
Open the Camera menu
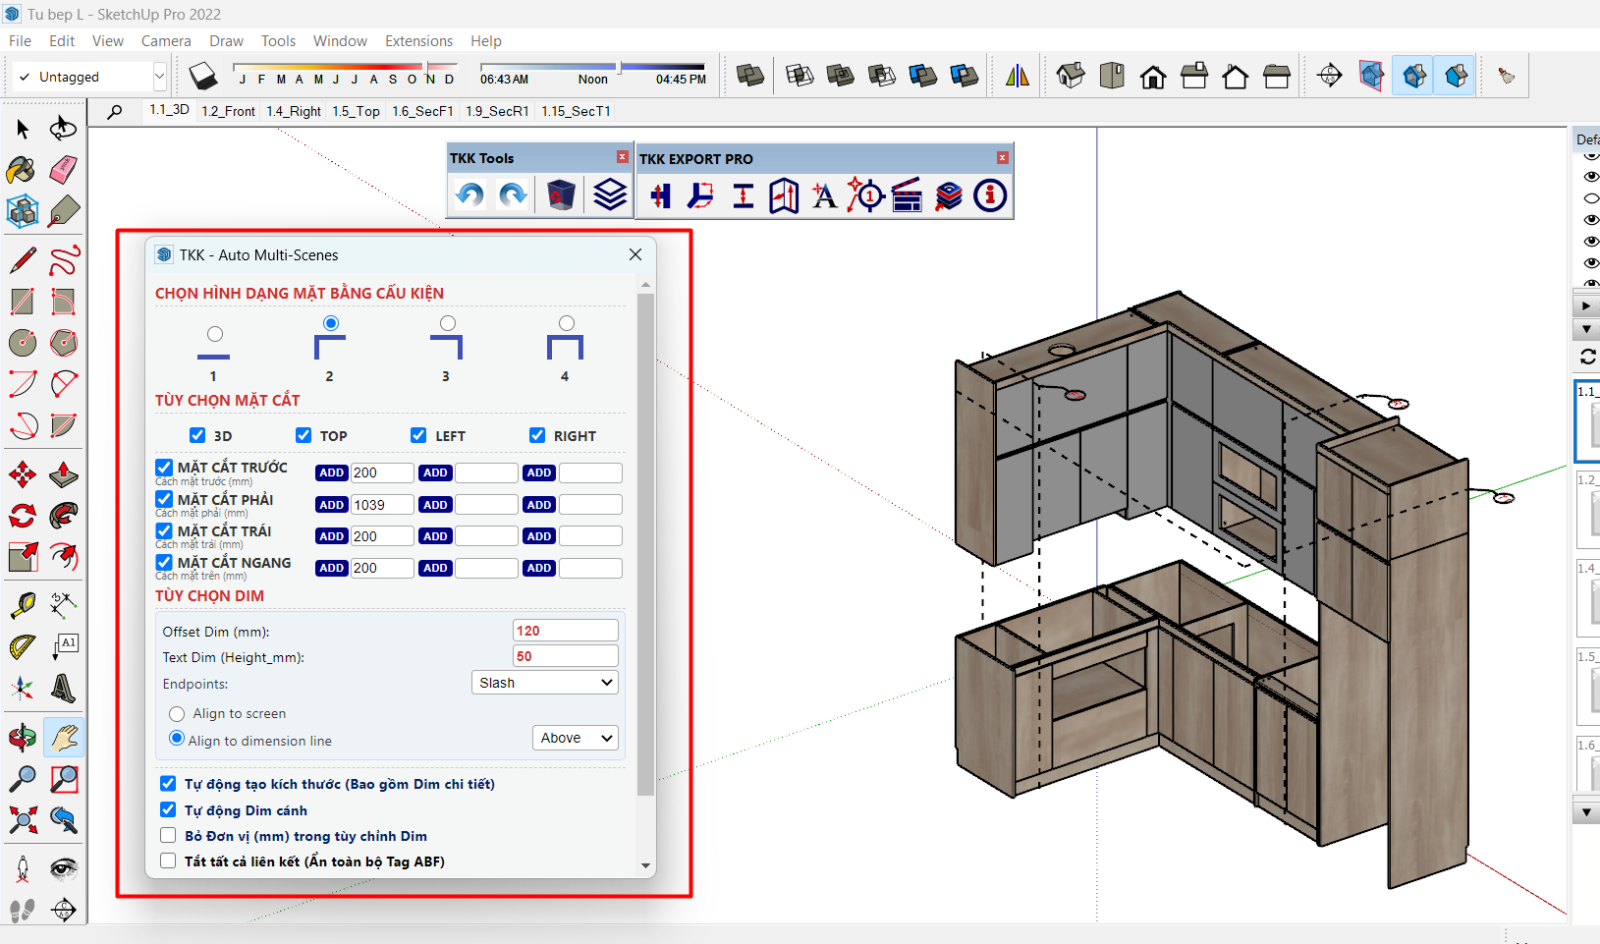click(166, 41)
